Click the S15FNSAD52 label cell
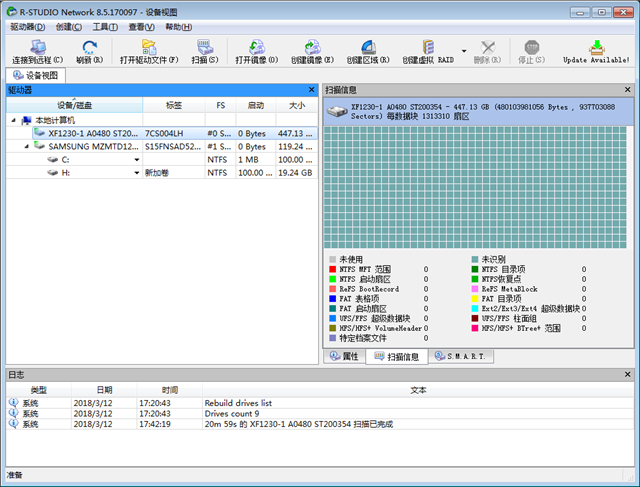The width and height of the screenshot is (640, 487). [x=173, y=146]
